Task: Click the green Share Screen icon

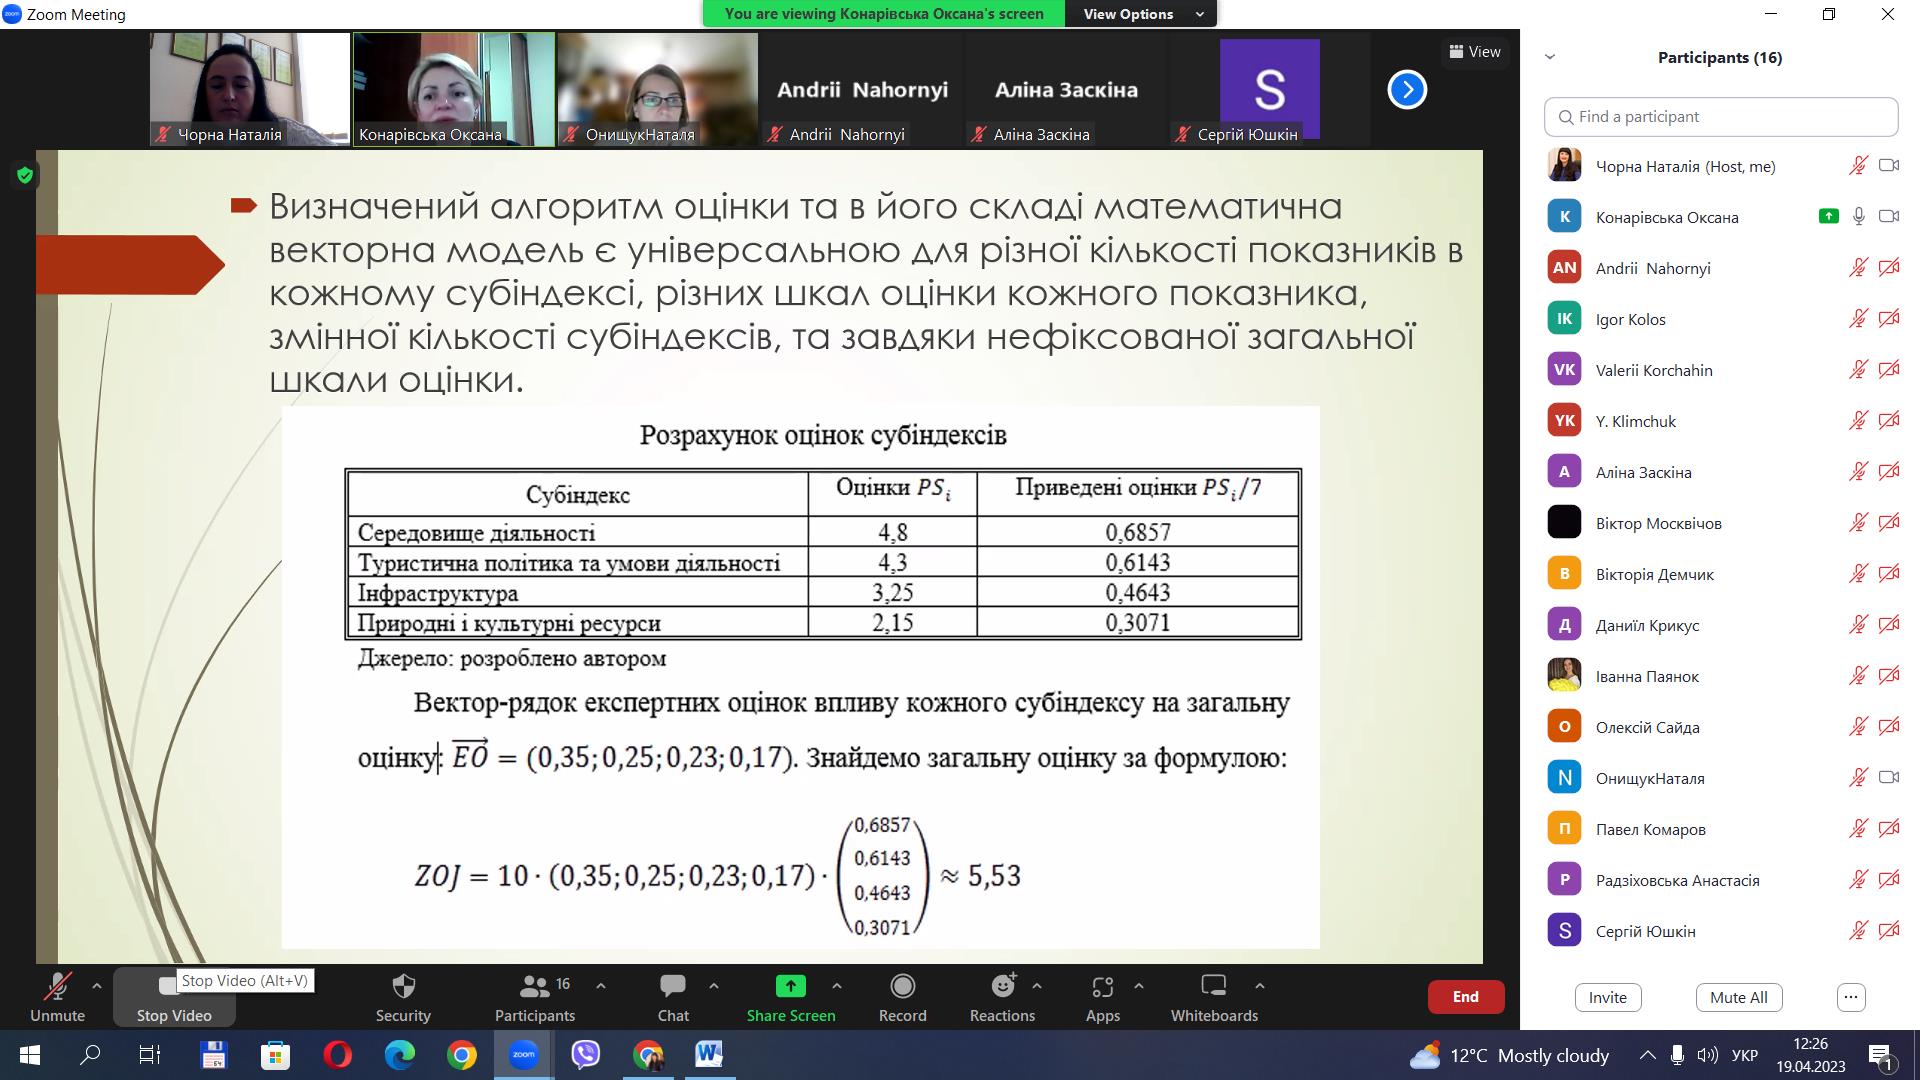Action: point(790,987)
